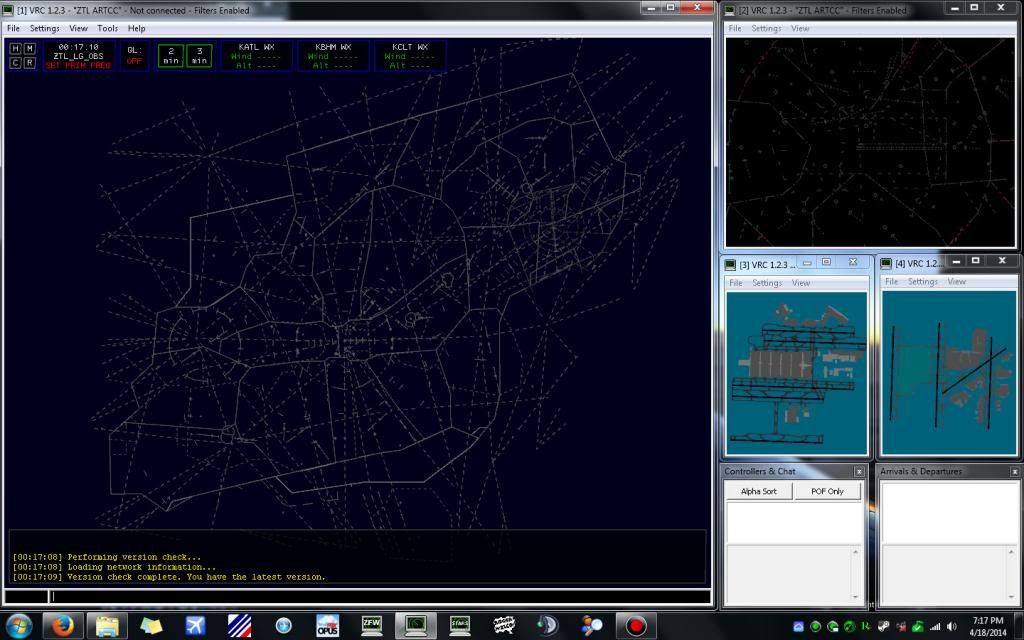Click the OPUS taskbar icon
The width and height of the screenshot is (1024, 640).
tap(327, 626)
